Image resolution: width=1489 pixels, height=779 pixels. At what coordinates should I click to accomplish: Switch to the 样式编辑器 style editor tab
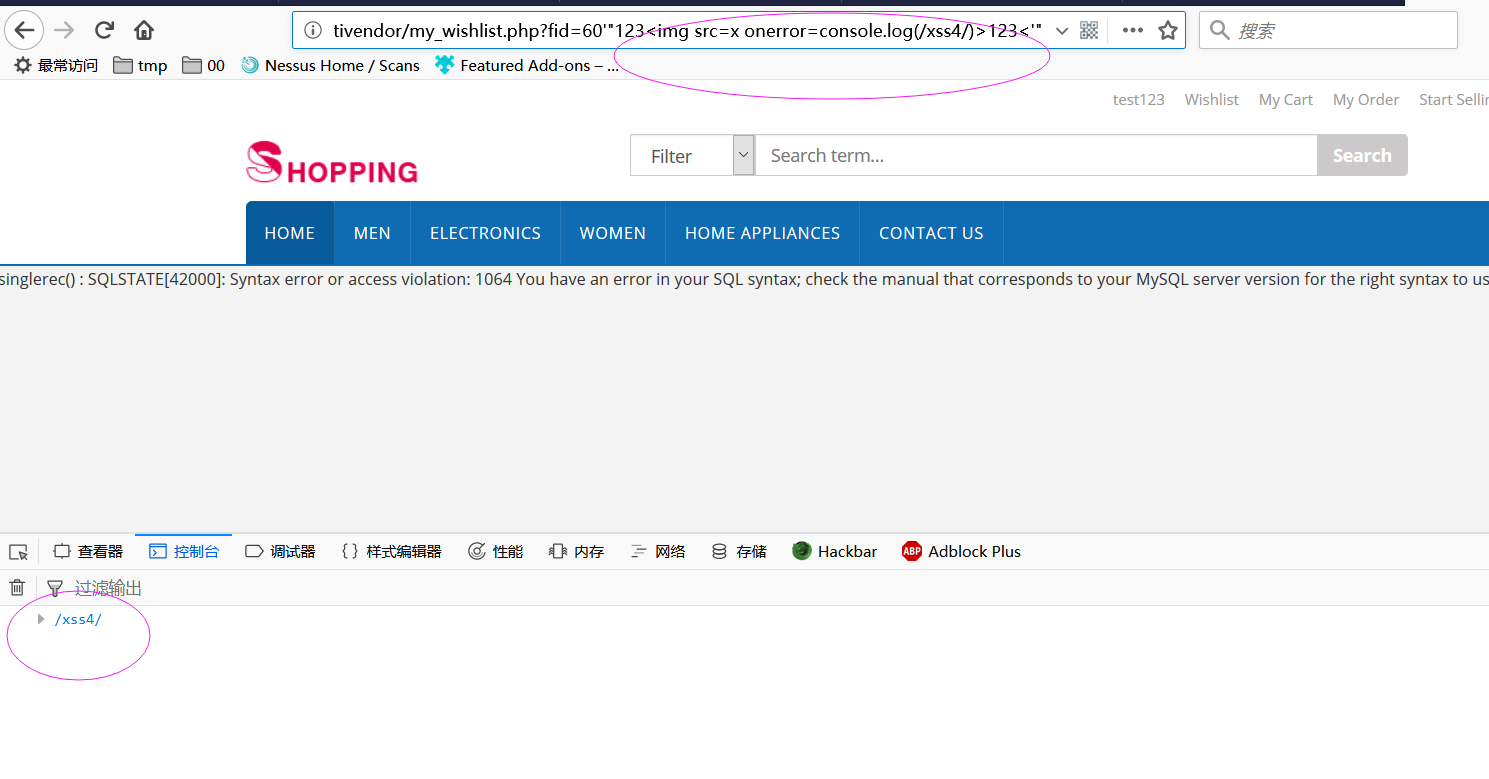tap(391, 552)
